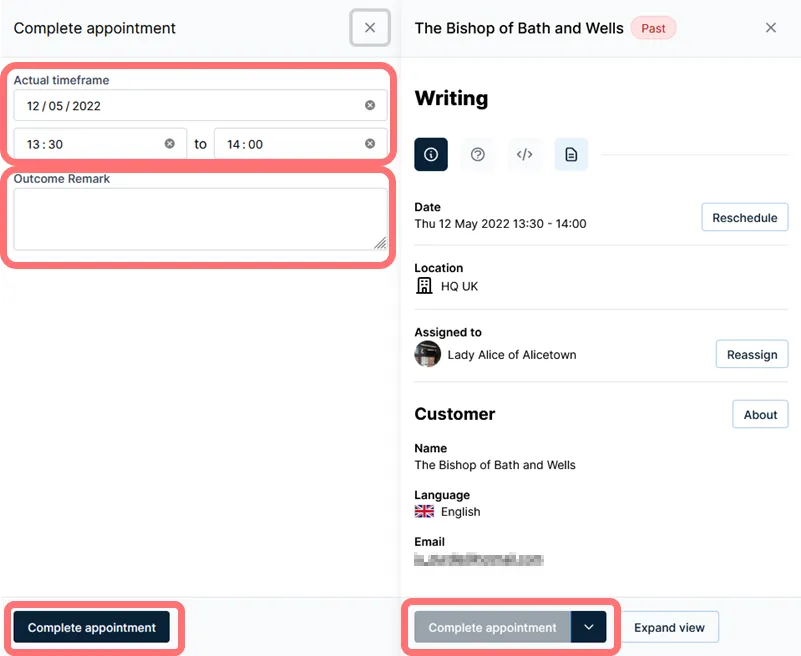This screenshot has height=656, width=801.
Task: Click The Bishop of Bath and Wells title
Action: tap(519, 28)
